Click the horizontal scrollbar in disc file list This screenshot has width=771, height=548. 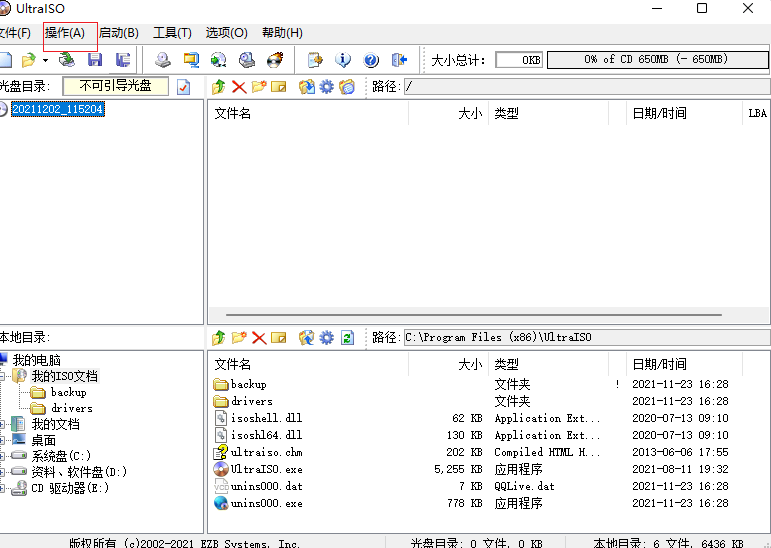click(x=474, y=314)
